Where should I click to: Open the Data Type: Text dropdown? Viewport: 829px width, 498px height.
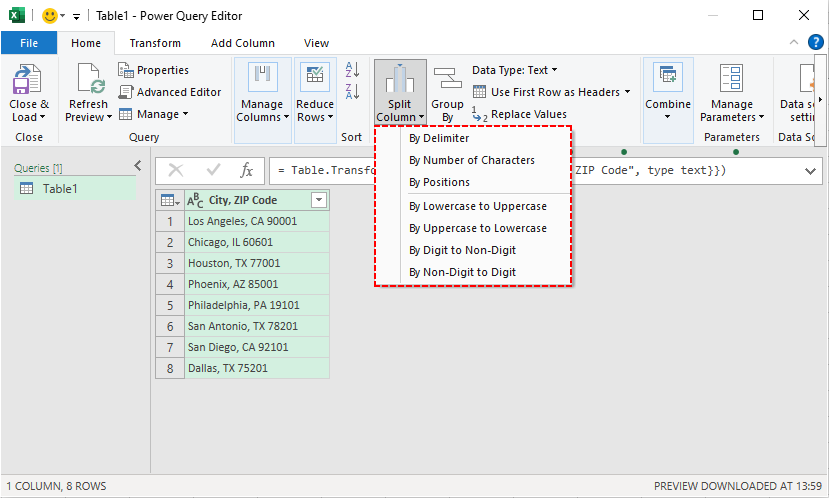[x=515, y=70]
